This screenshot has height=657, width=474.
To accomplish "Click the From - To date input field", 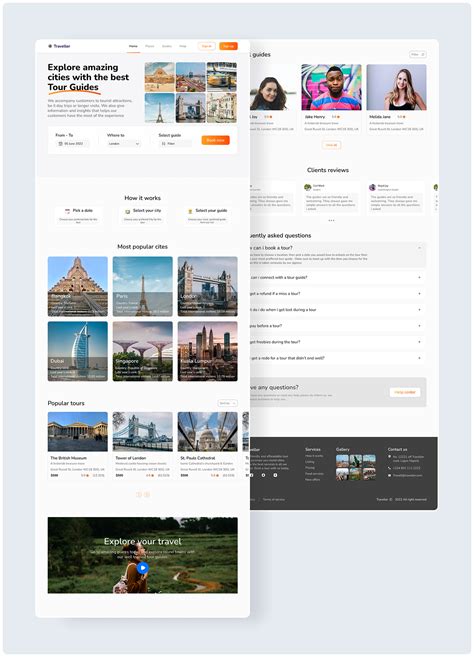I will point(72,143).
